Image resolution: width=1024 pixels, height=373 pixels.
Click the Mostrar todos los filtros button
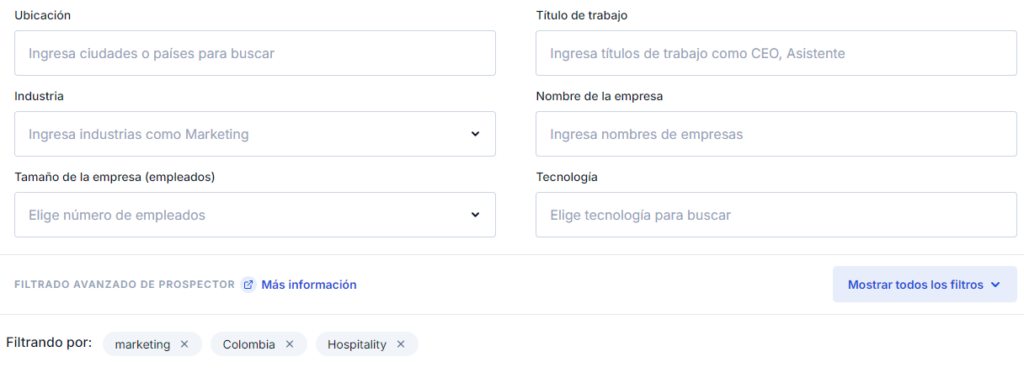925,284
